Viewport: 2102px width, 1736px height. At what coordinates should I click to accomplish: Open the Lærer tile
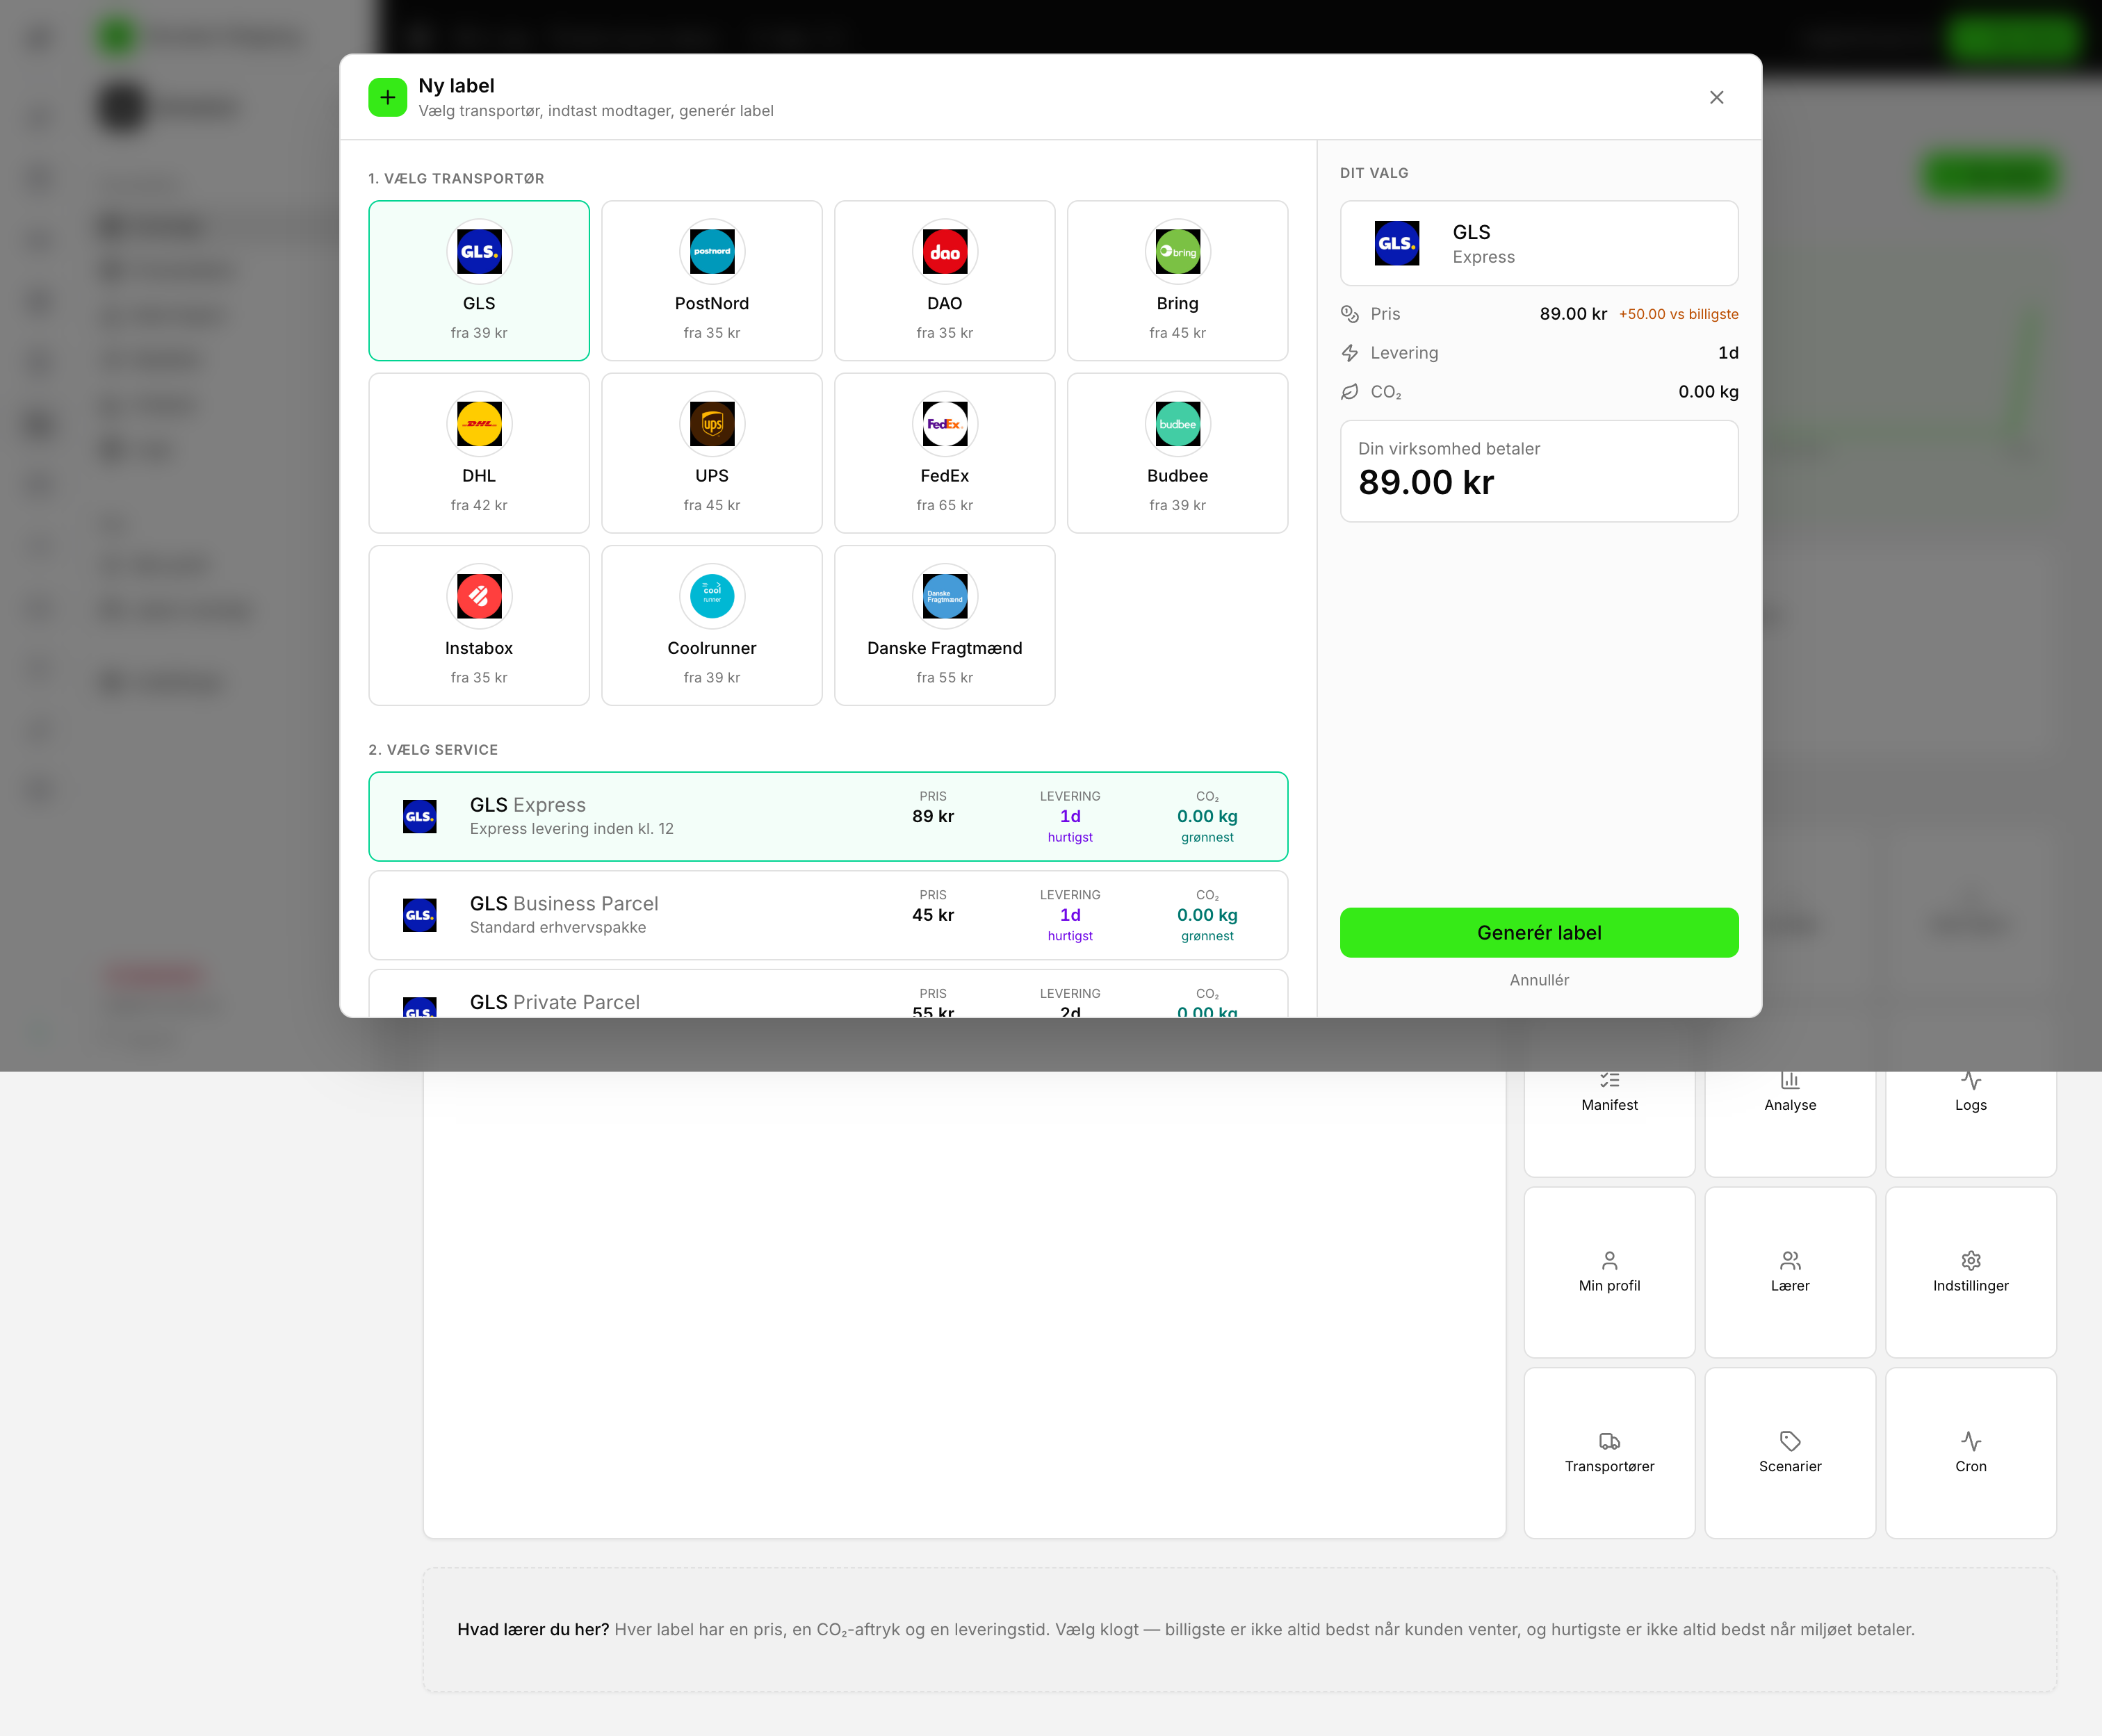pyautogui.click(x=1790, y=1272)
